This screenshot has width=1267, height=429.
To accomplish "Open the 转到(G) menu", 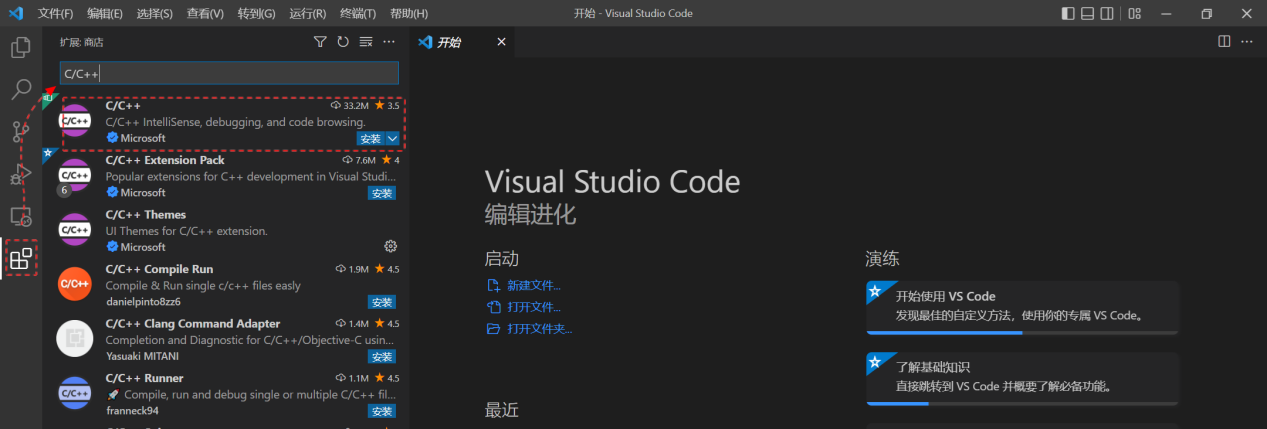I will coord(256,14).
